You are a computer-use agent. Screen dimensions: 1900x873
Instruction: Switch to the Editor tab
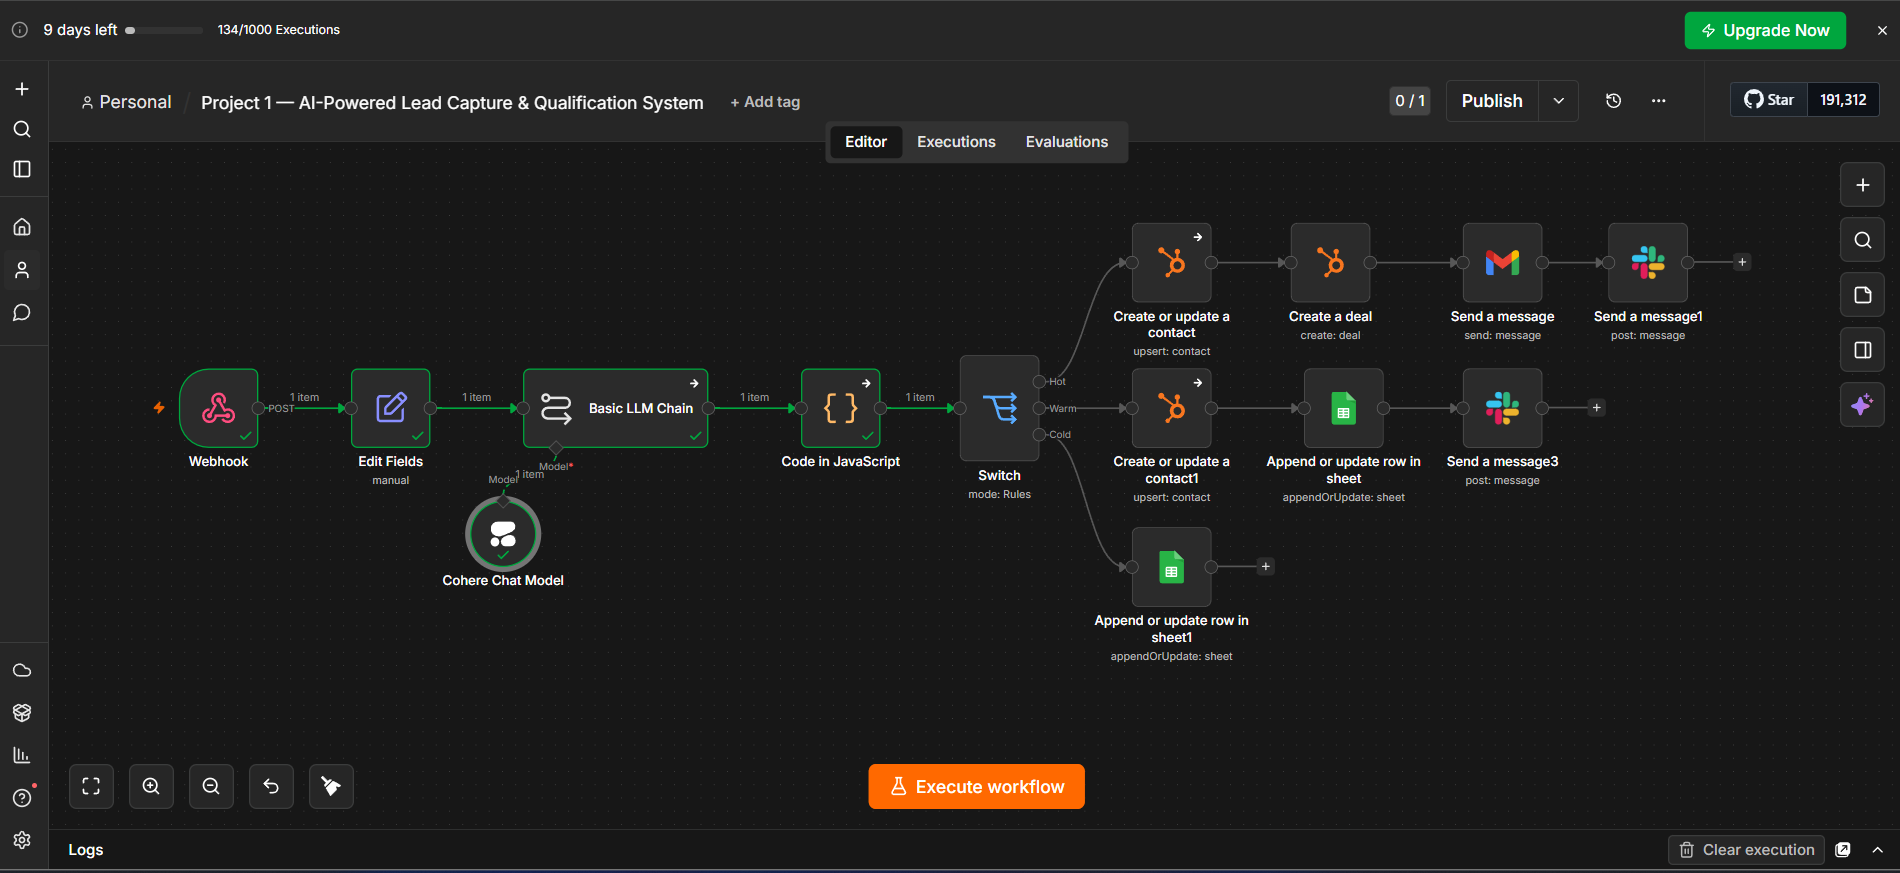[x=866, y=142]
